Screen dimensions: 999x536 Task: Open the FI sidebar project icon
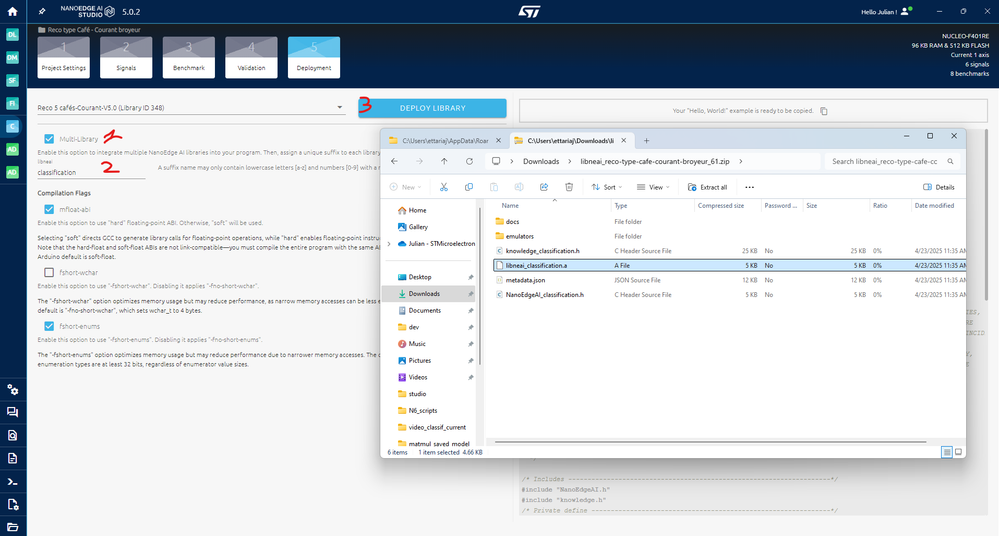point(12,103)
